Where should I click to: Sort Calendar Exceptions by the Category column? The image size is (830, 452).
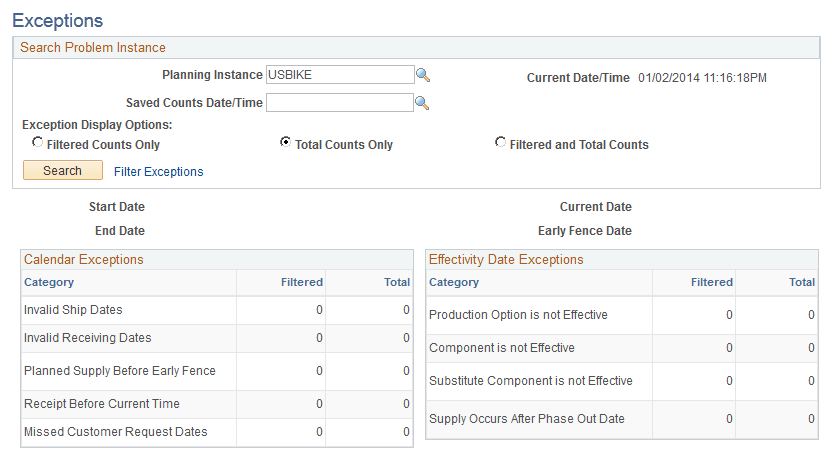point(49,283)
